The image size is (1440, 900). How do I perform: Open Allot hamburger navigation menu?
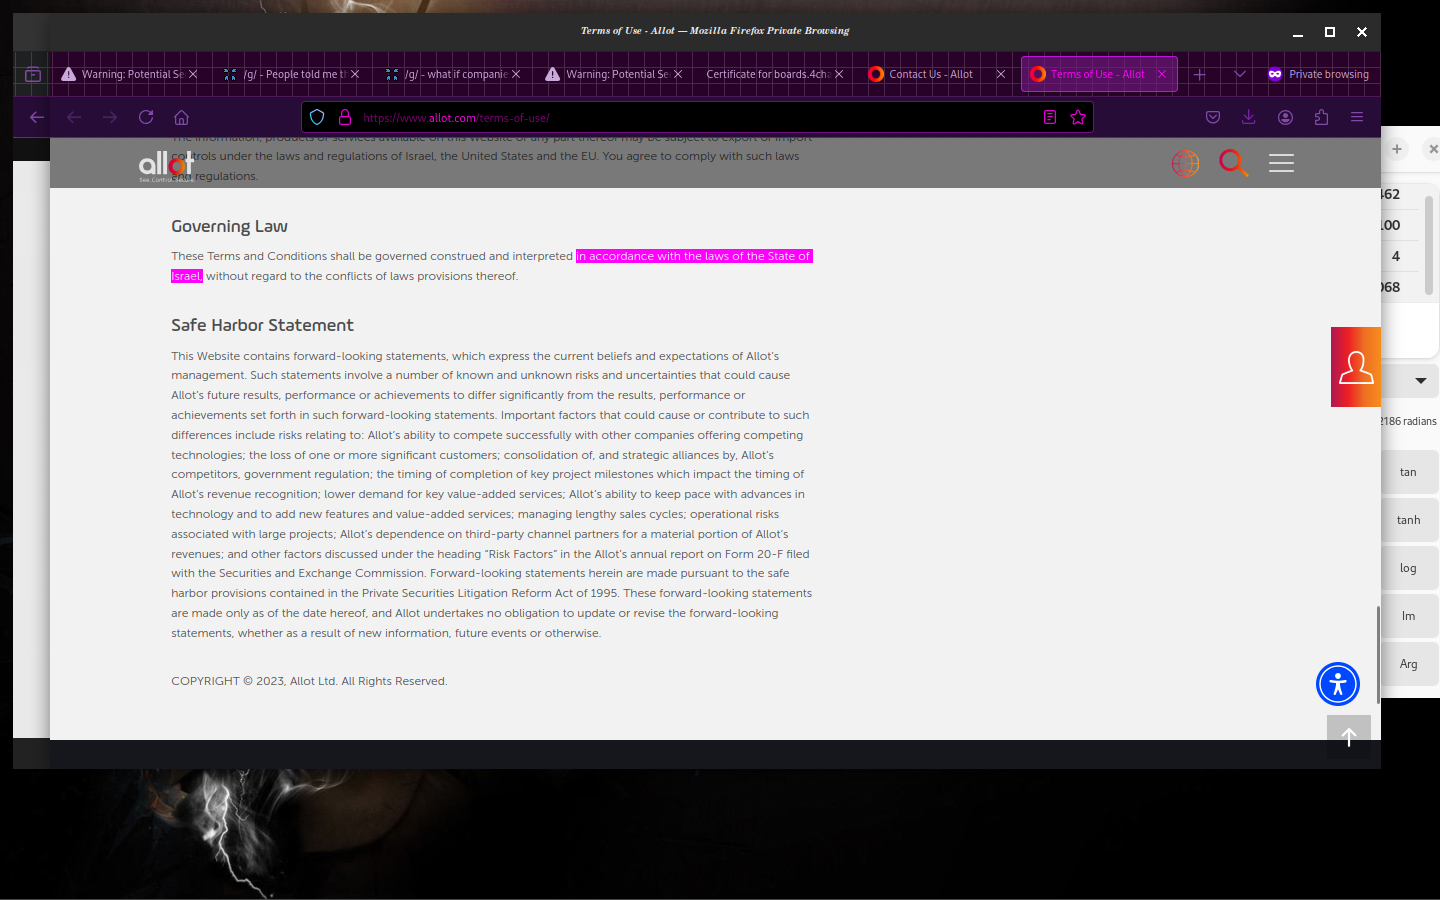coord(1281,163)
